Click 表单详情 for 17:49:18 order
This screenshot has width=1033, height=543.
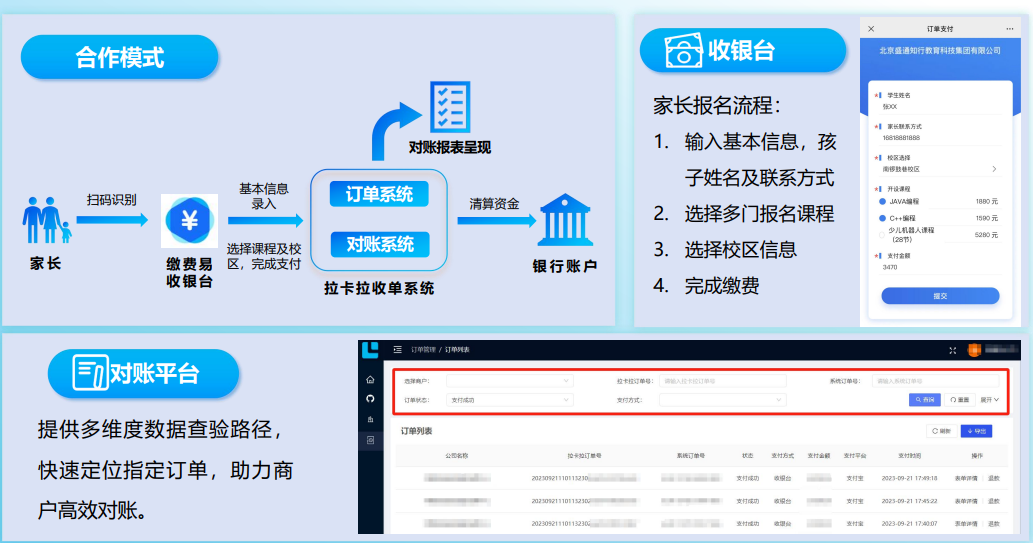click(966, 478)
